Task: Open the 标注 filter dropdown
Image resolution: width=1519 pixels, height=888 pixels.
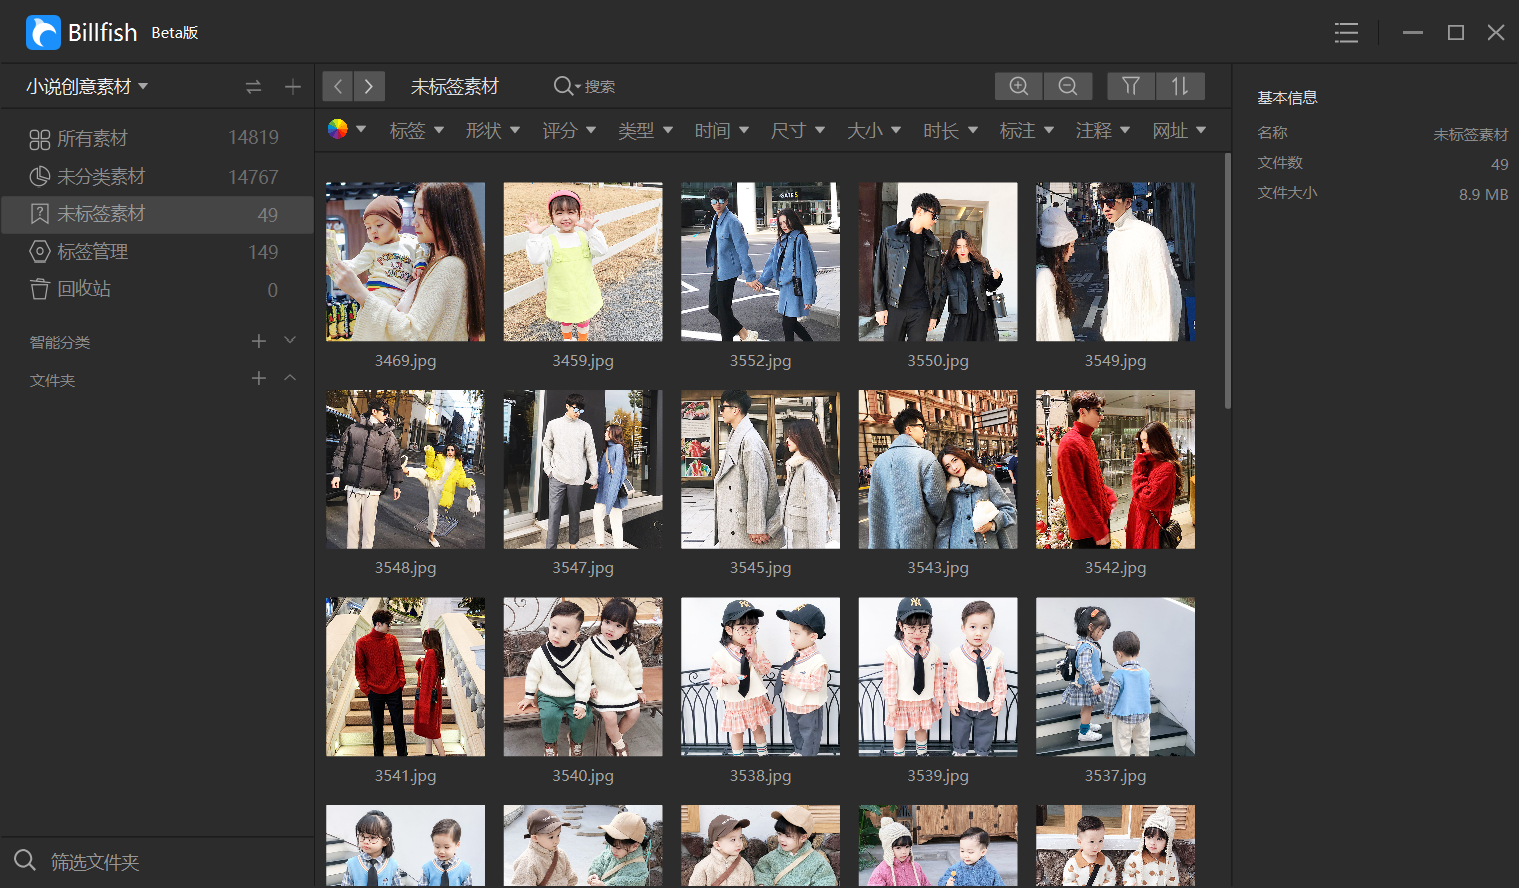Action: click(1027, 130)
